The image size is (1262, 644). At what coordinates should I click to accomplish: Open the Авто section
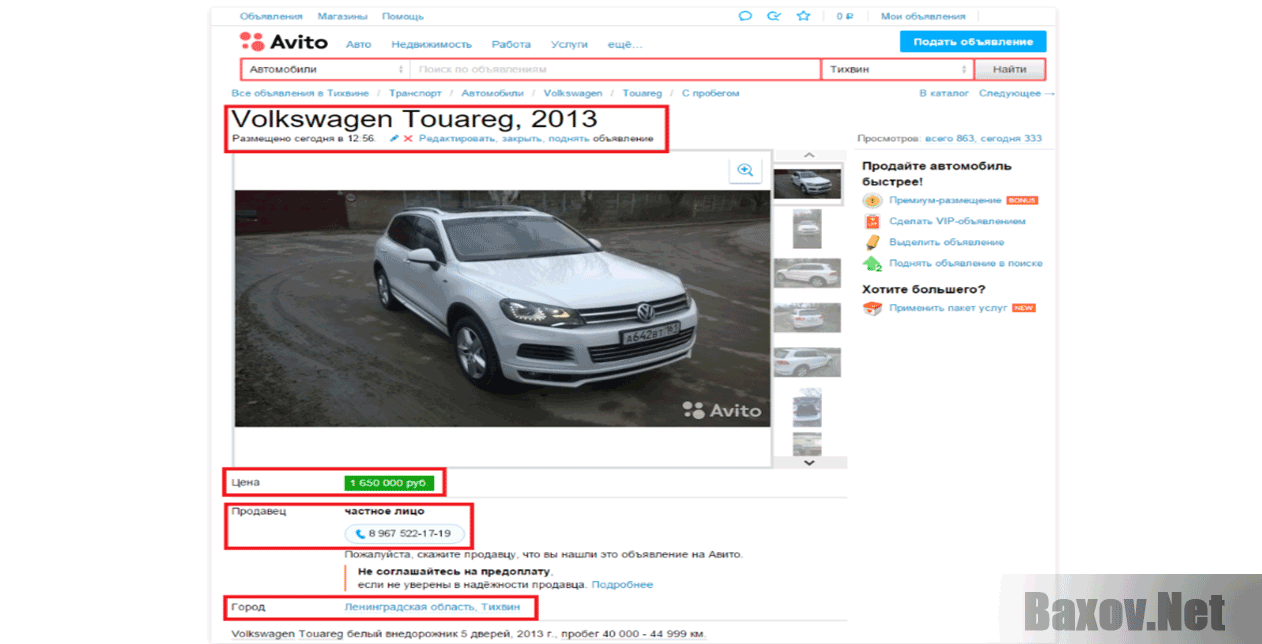(358, 45)
